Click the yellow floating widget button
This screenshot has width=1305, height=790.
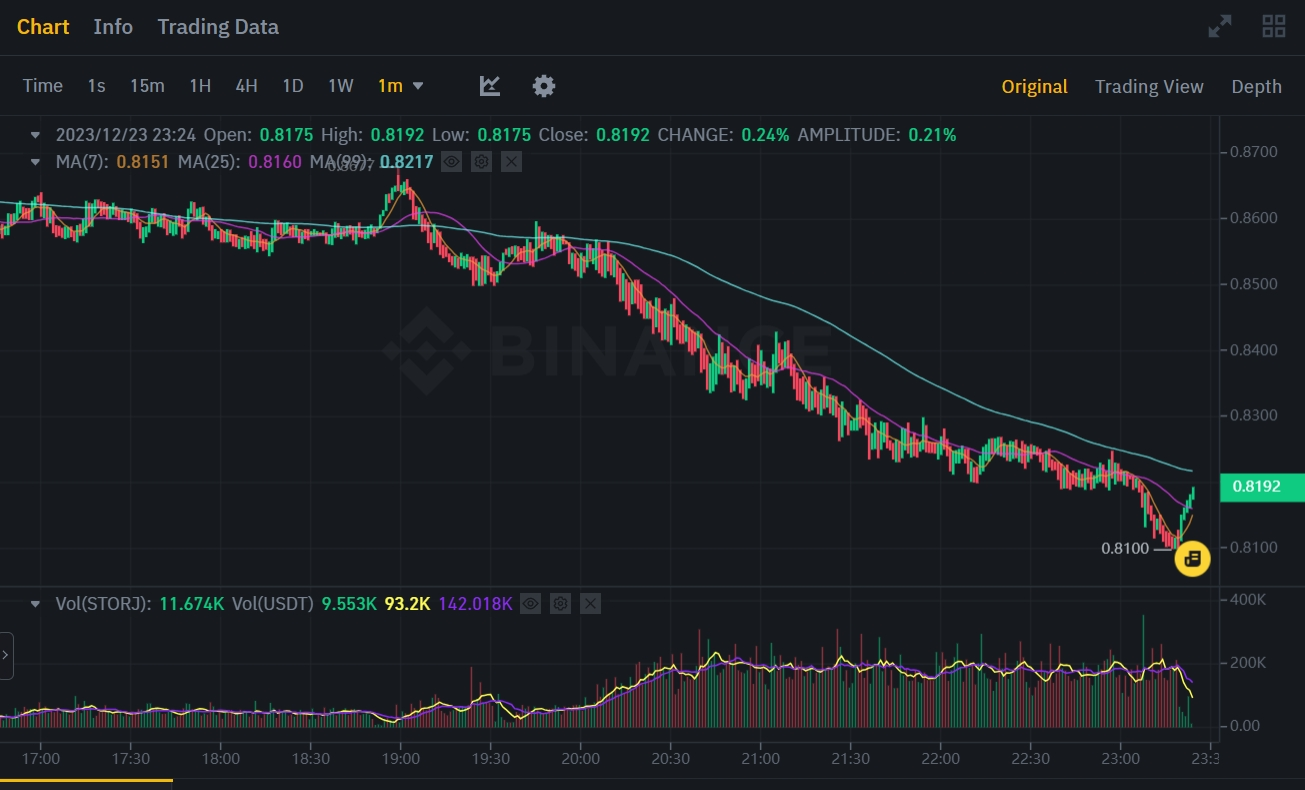coord(1192,559)
